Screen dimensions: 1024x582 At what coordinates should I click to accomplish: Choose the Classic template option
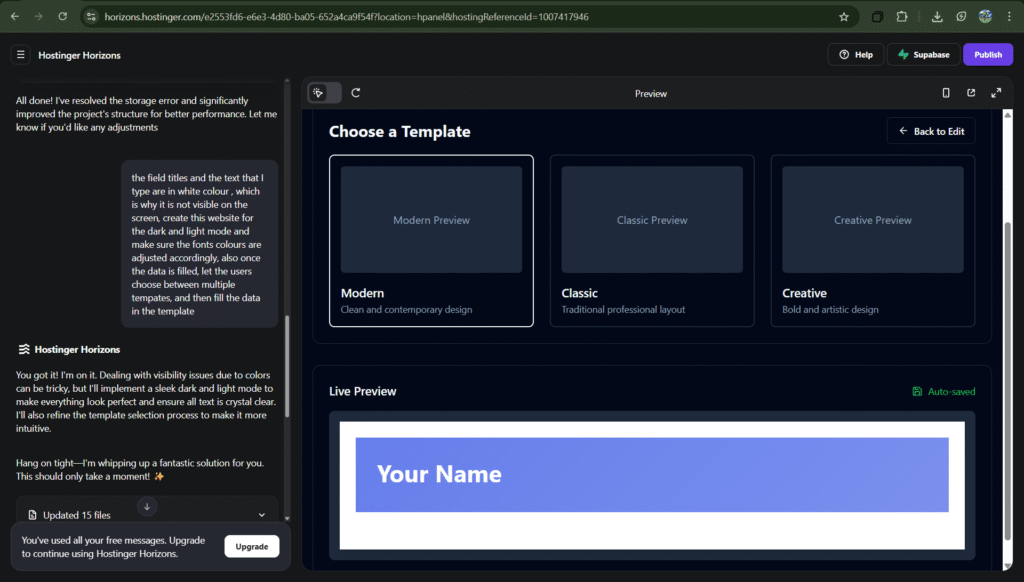[x=652, y=240]
